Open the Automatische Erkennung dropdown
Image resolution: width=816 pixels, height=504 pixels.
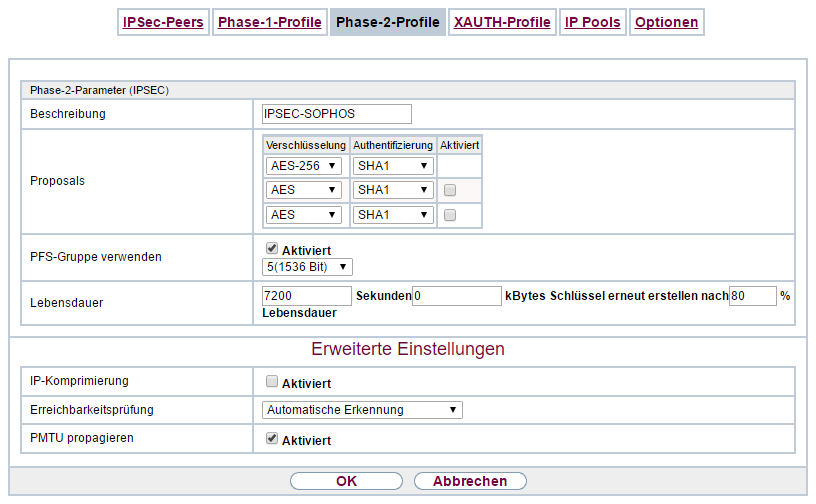click(362, 410)
